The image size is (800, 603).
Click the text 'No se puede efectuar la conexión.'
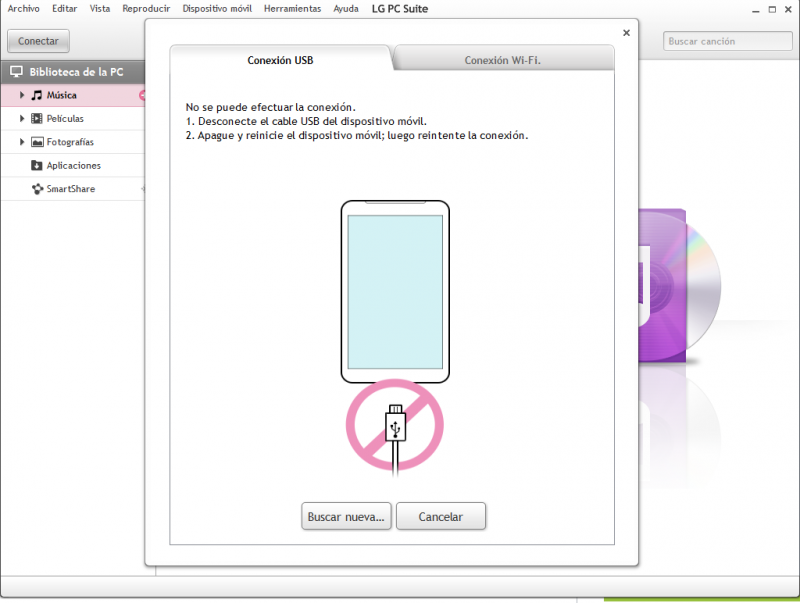[270, 107]
